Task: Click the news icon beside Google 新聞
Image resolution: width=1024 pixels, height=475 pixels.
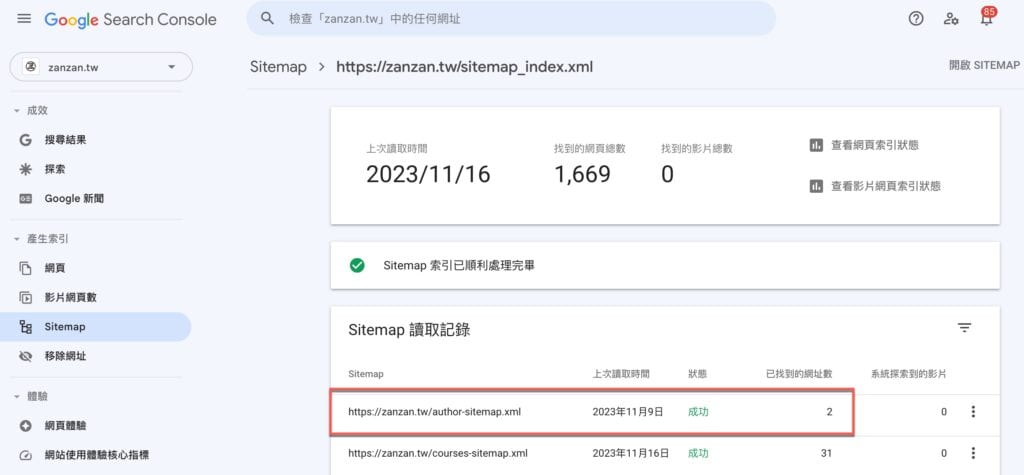Action: [x=25, y=199]
